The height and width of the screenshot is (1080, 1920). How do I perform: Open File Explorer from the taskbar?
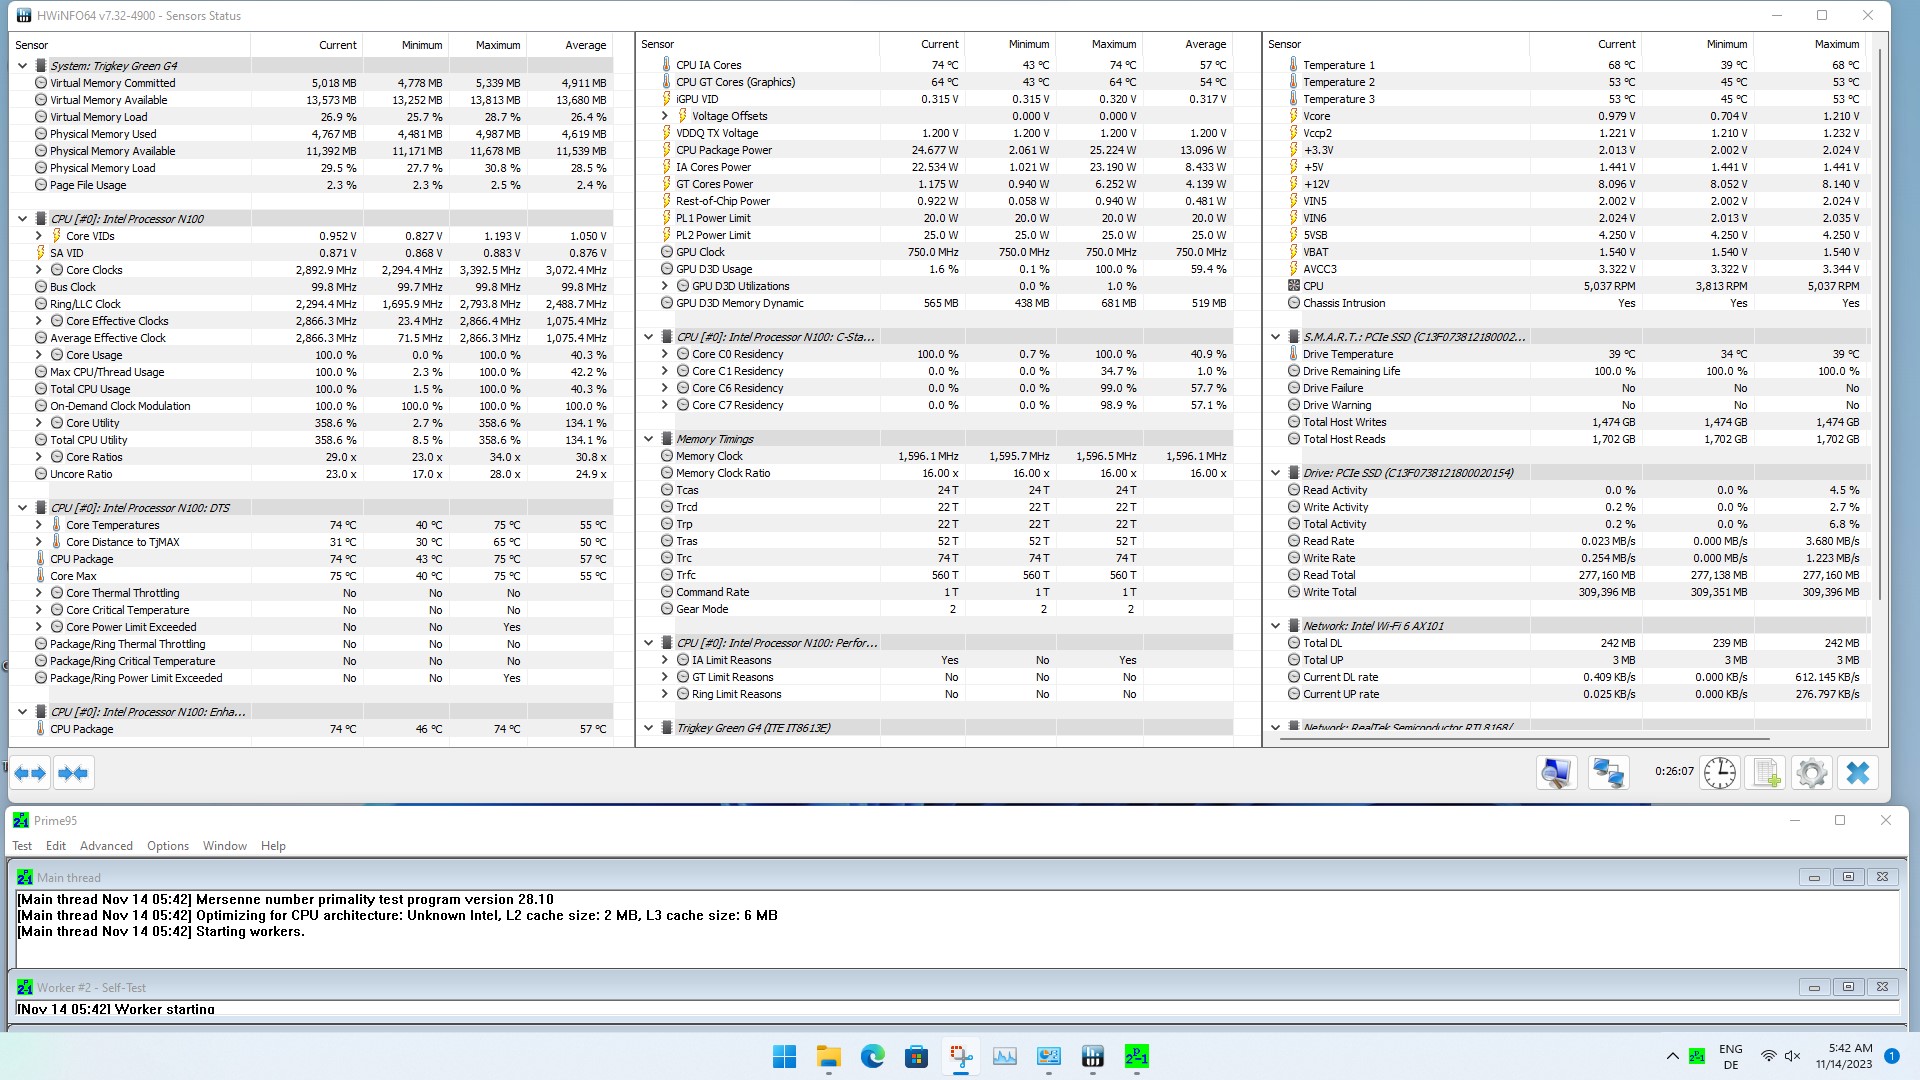(829, 1056)
